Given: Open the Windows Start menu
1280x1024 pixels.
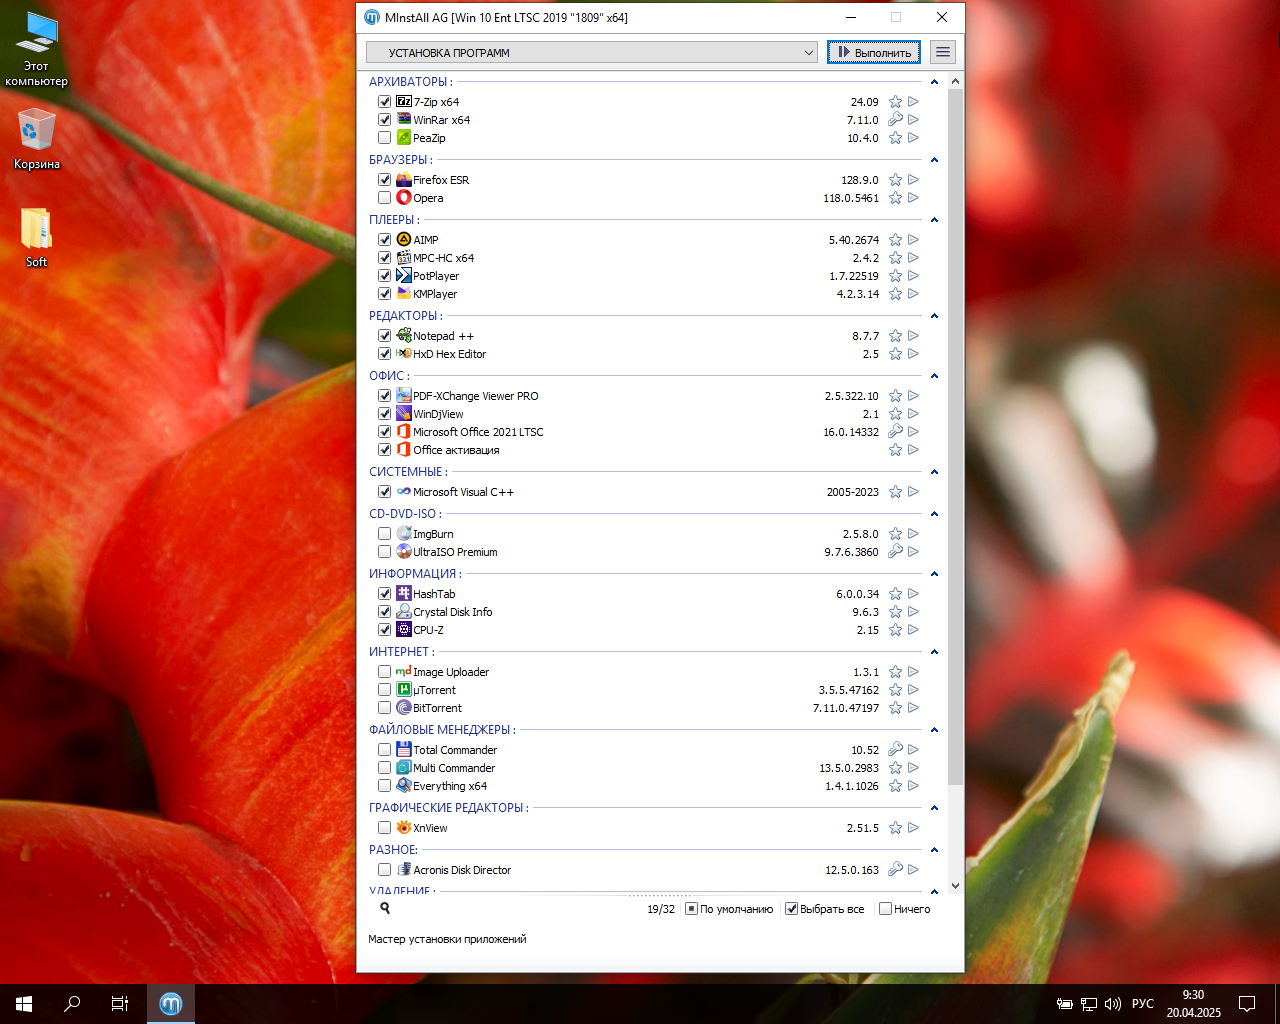Looking at the screenshot, I should (24, 1004).
